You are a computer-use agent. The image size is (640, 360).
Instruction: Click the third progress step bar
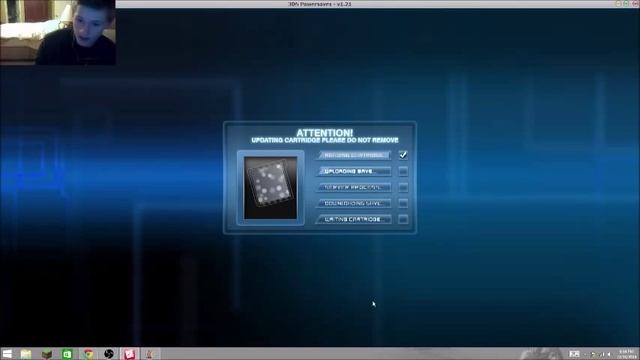[353, 187]
